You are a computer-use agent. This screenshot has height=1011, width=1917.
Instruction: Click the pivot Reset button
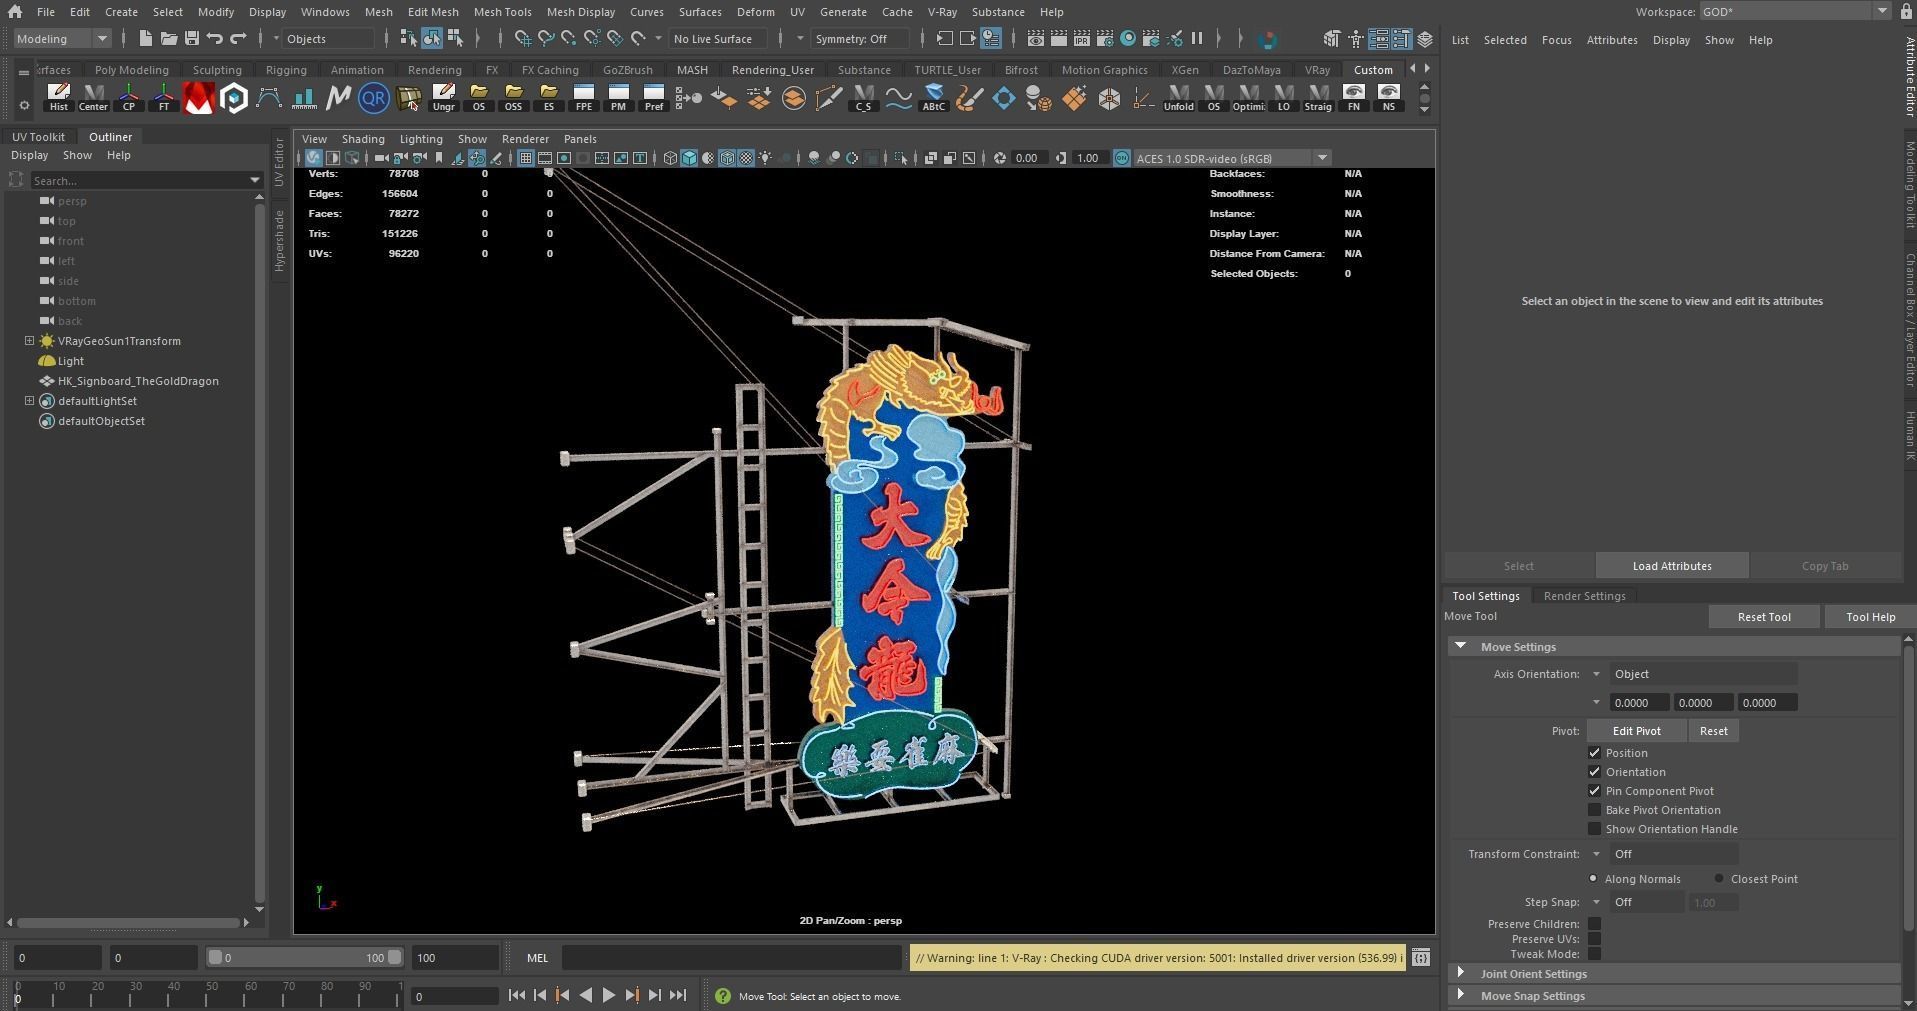click(x=1713, y=731)
